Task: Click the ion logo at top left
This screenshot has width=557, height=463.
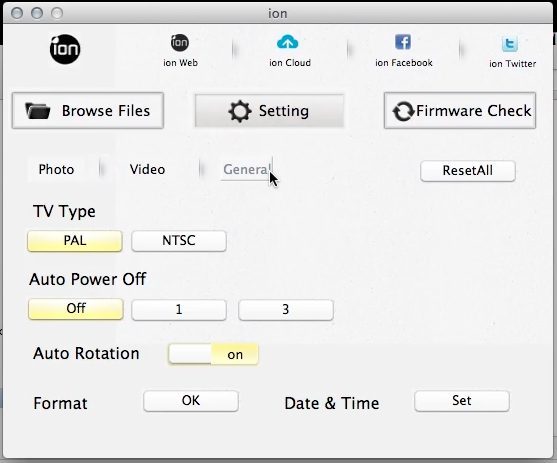Action: [65, 49]
